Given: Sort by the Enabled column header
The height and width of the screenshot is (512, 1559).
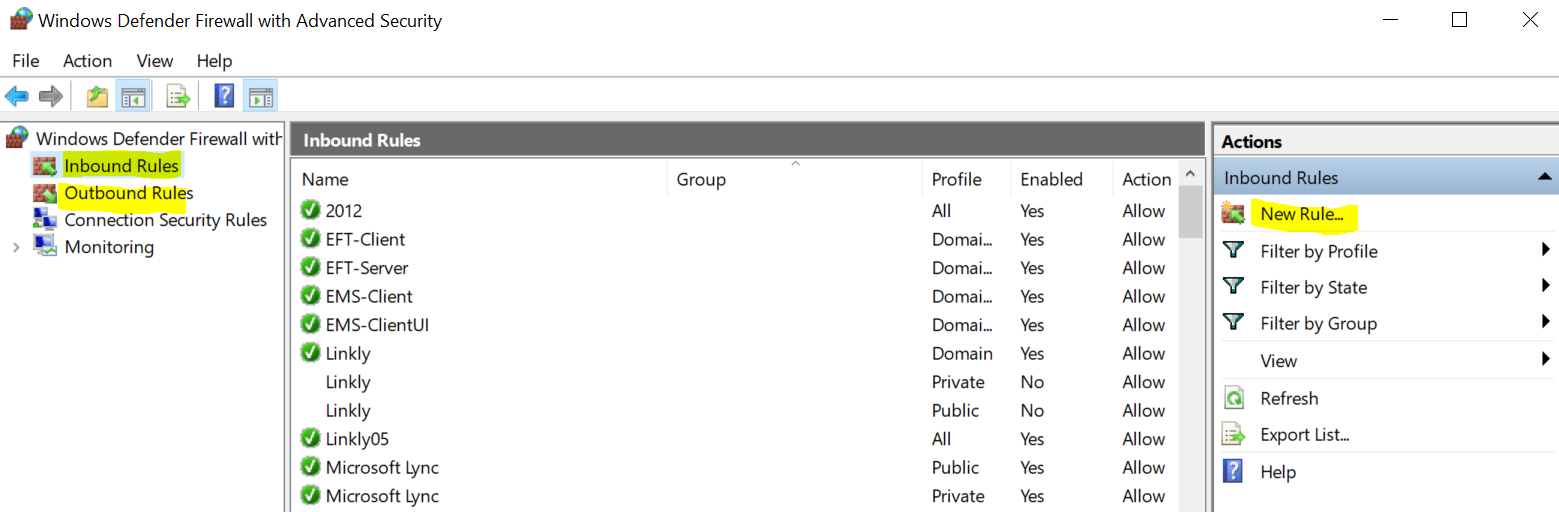Looking at the screenshot, I should [1062, 179].
